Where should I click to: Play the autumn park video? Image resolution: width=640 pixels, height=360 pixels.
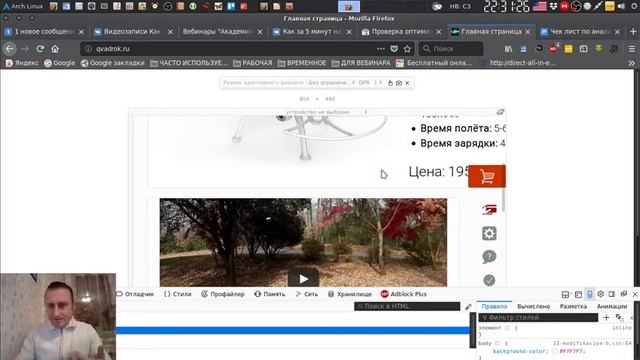[x=303, y=278]
